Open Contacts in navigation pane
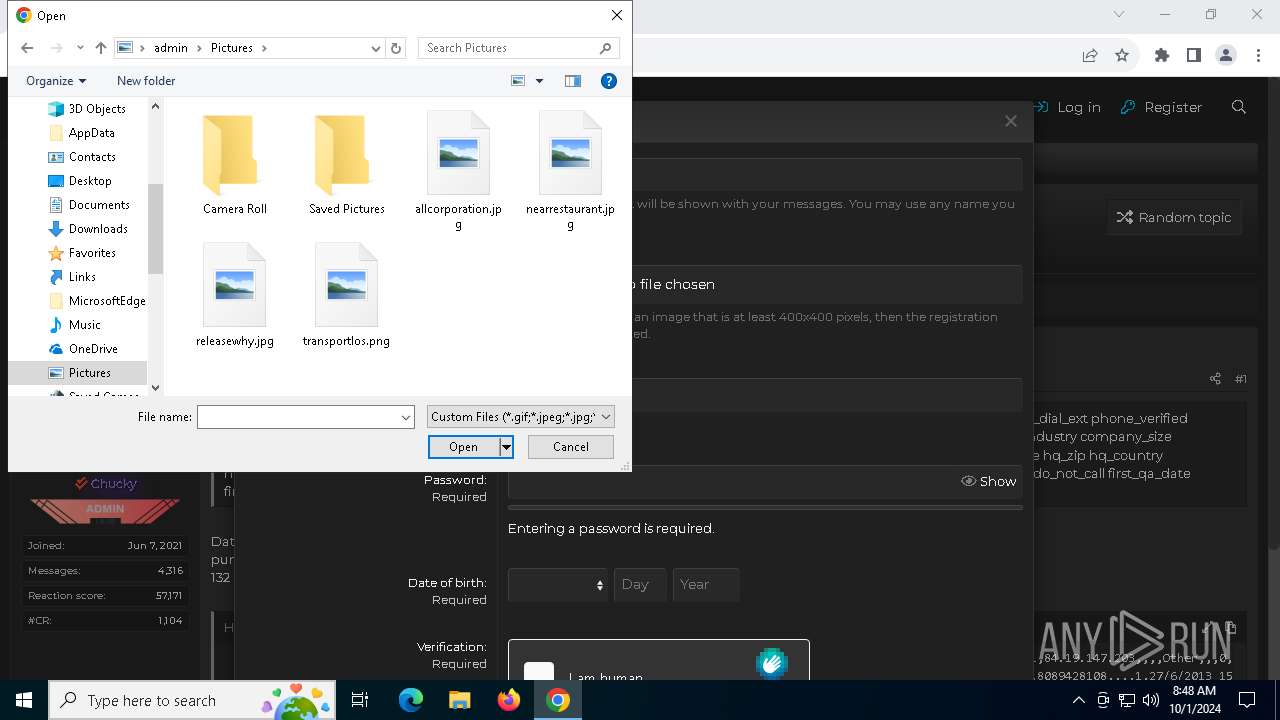1280x720 pixels. pos(92,157)
